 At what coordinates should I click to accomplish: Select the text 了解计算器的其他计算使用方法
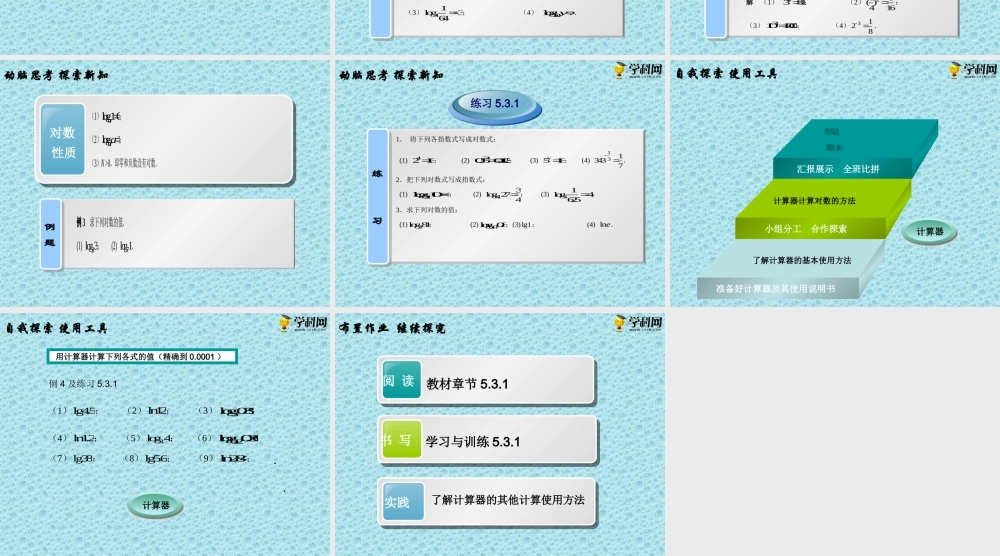pos(508,500)
